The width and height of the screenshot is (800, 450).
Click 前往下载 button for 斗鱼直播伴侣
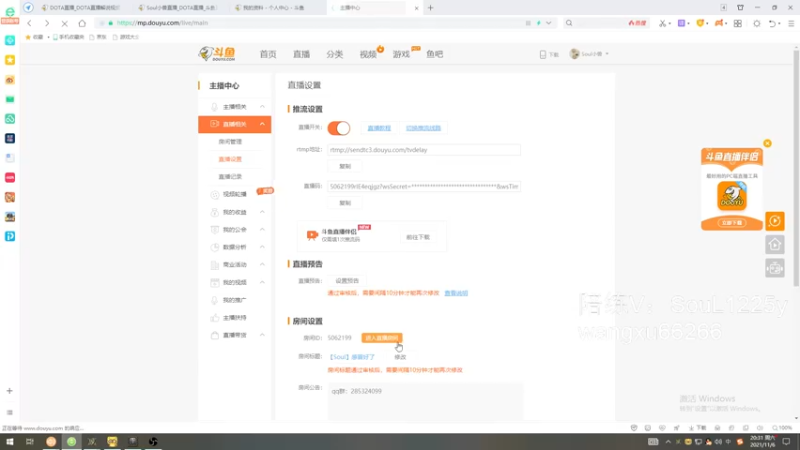tap(418, 237)
